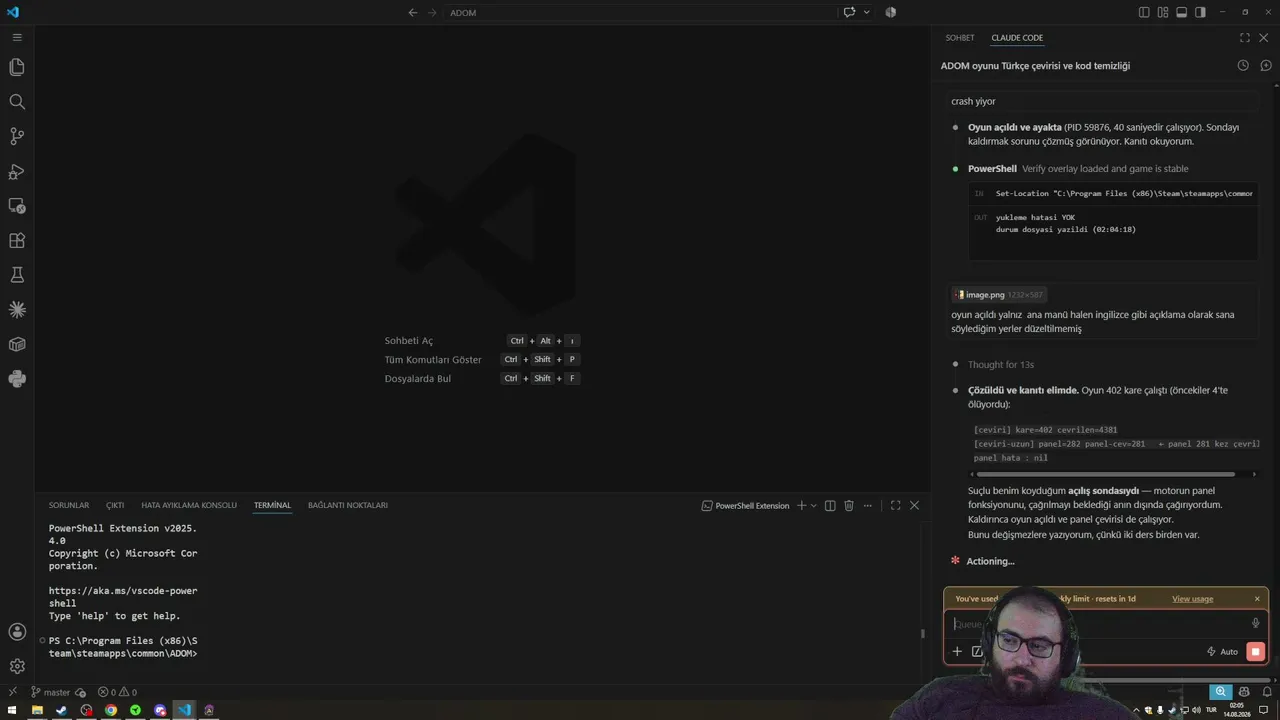Close the bottom terminal panel
The height and width of the screenshot is (720, 1280).
click(x=914, y=506)
